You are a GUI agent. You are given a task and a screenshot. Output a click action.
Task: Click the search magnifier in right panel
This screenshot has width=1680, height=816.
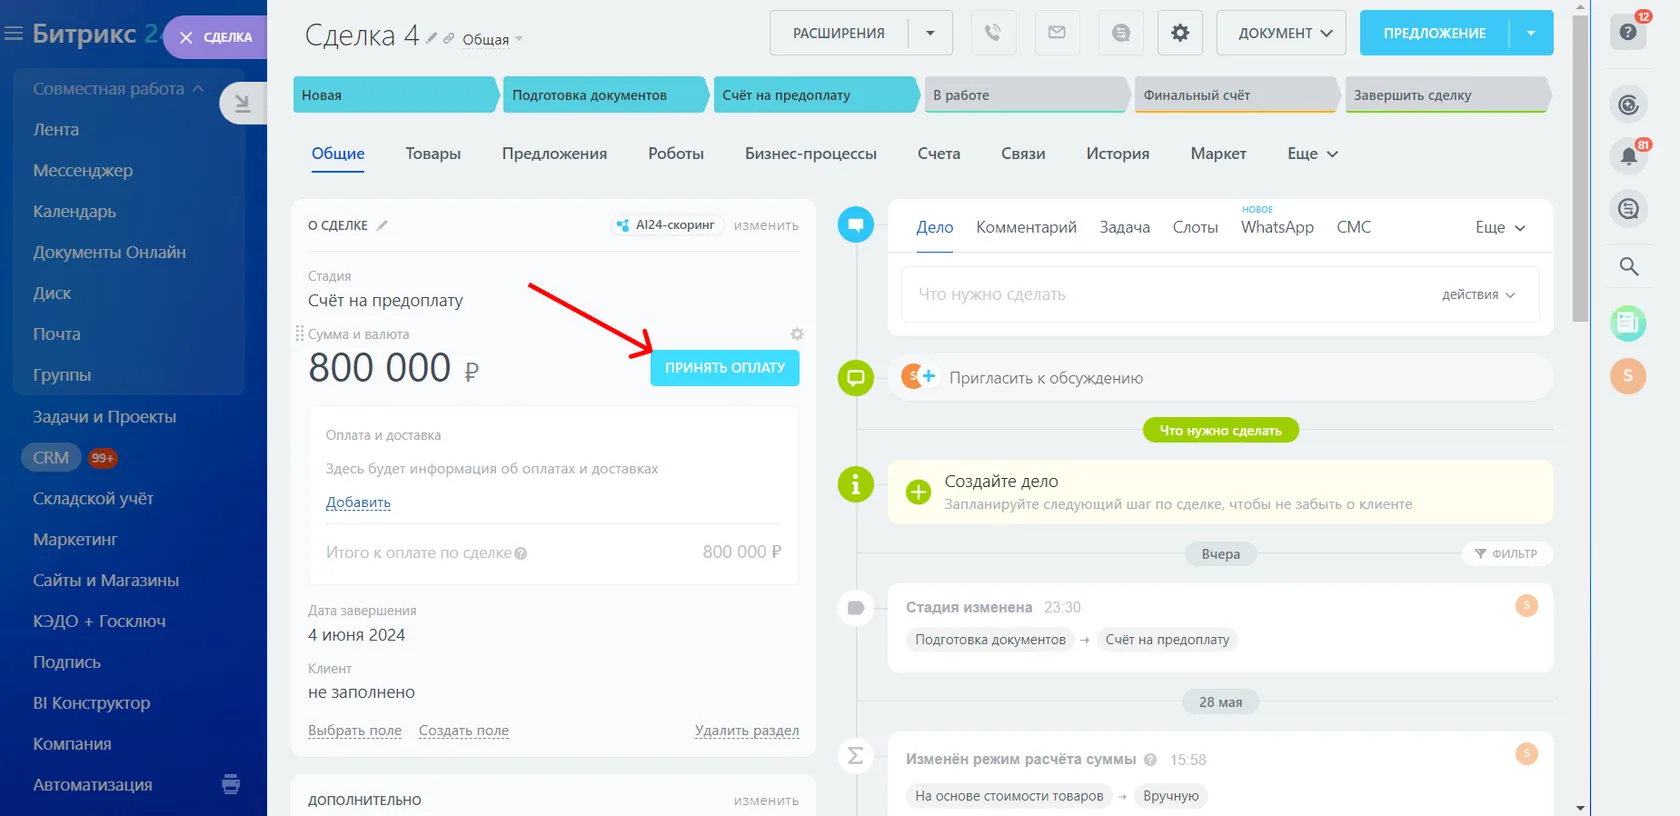tap(1629, 266)
